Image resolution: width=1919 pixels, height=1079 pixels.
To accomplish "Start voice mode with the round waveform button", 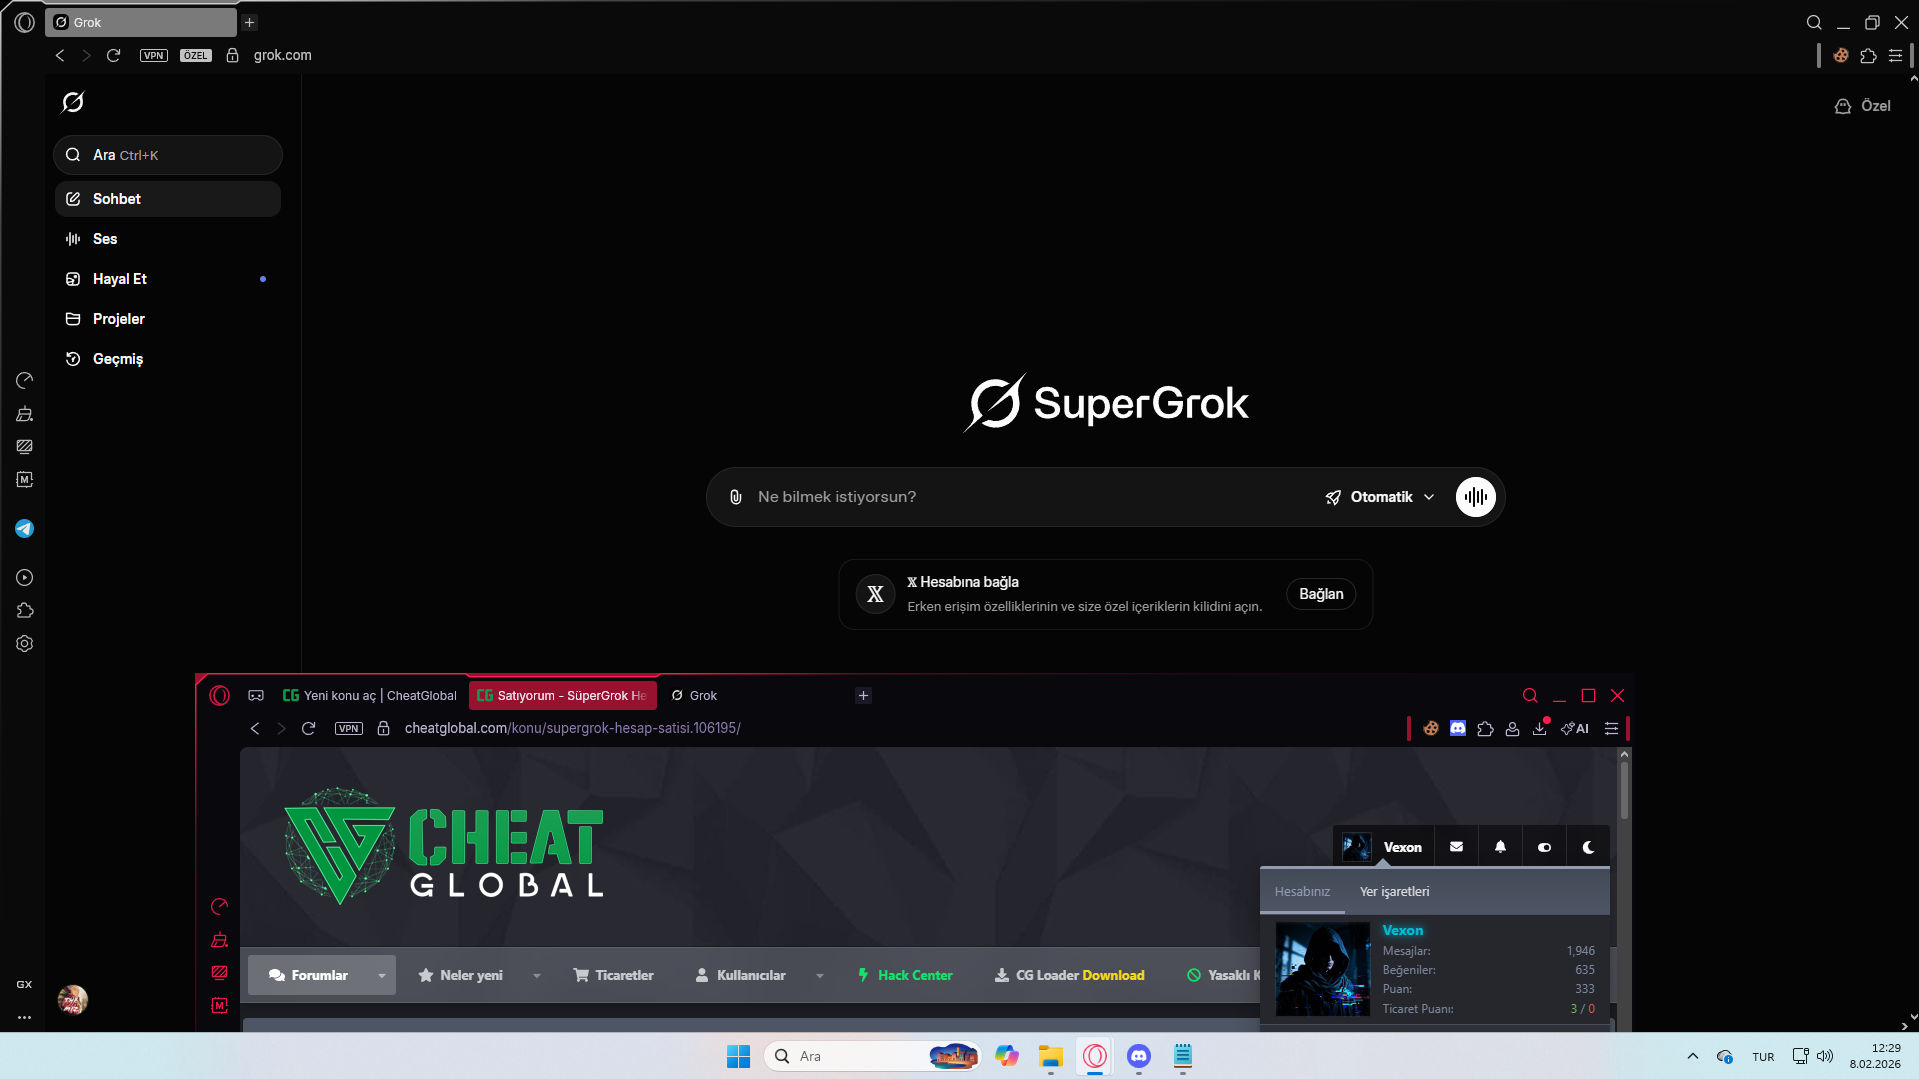I will pos(1476,497).
